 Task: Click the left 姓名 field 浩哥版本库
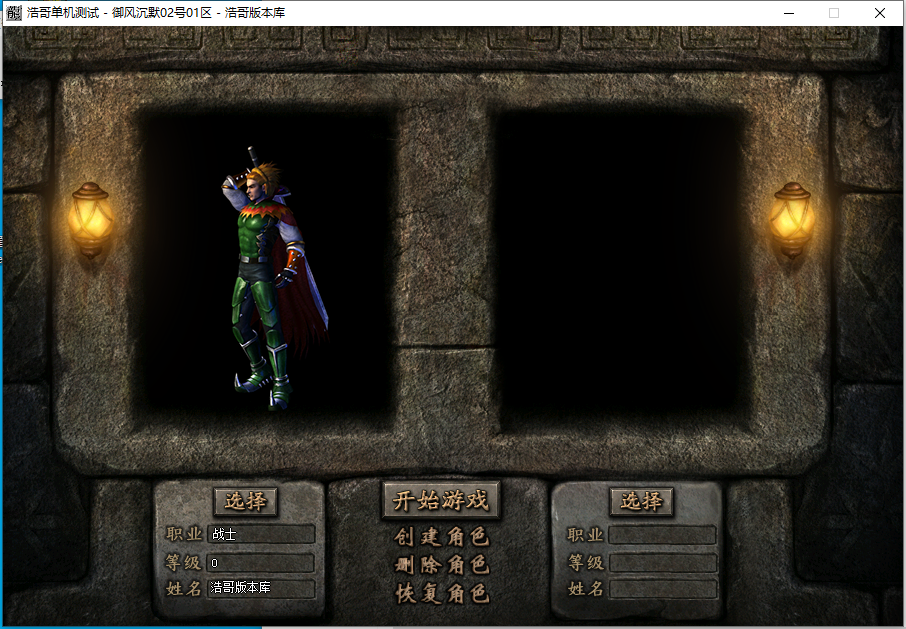261,589
